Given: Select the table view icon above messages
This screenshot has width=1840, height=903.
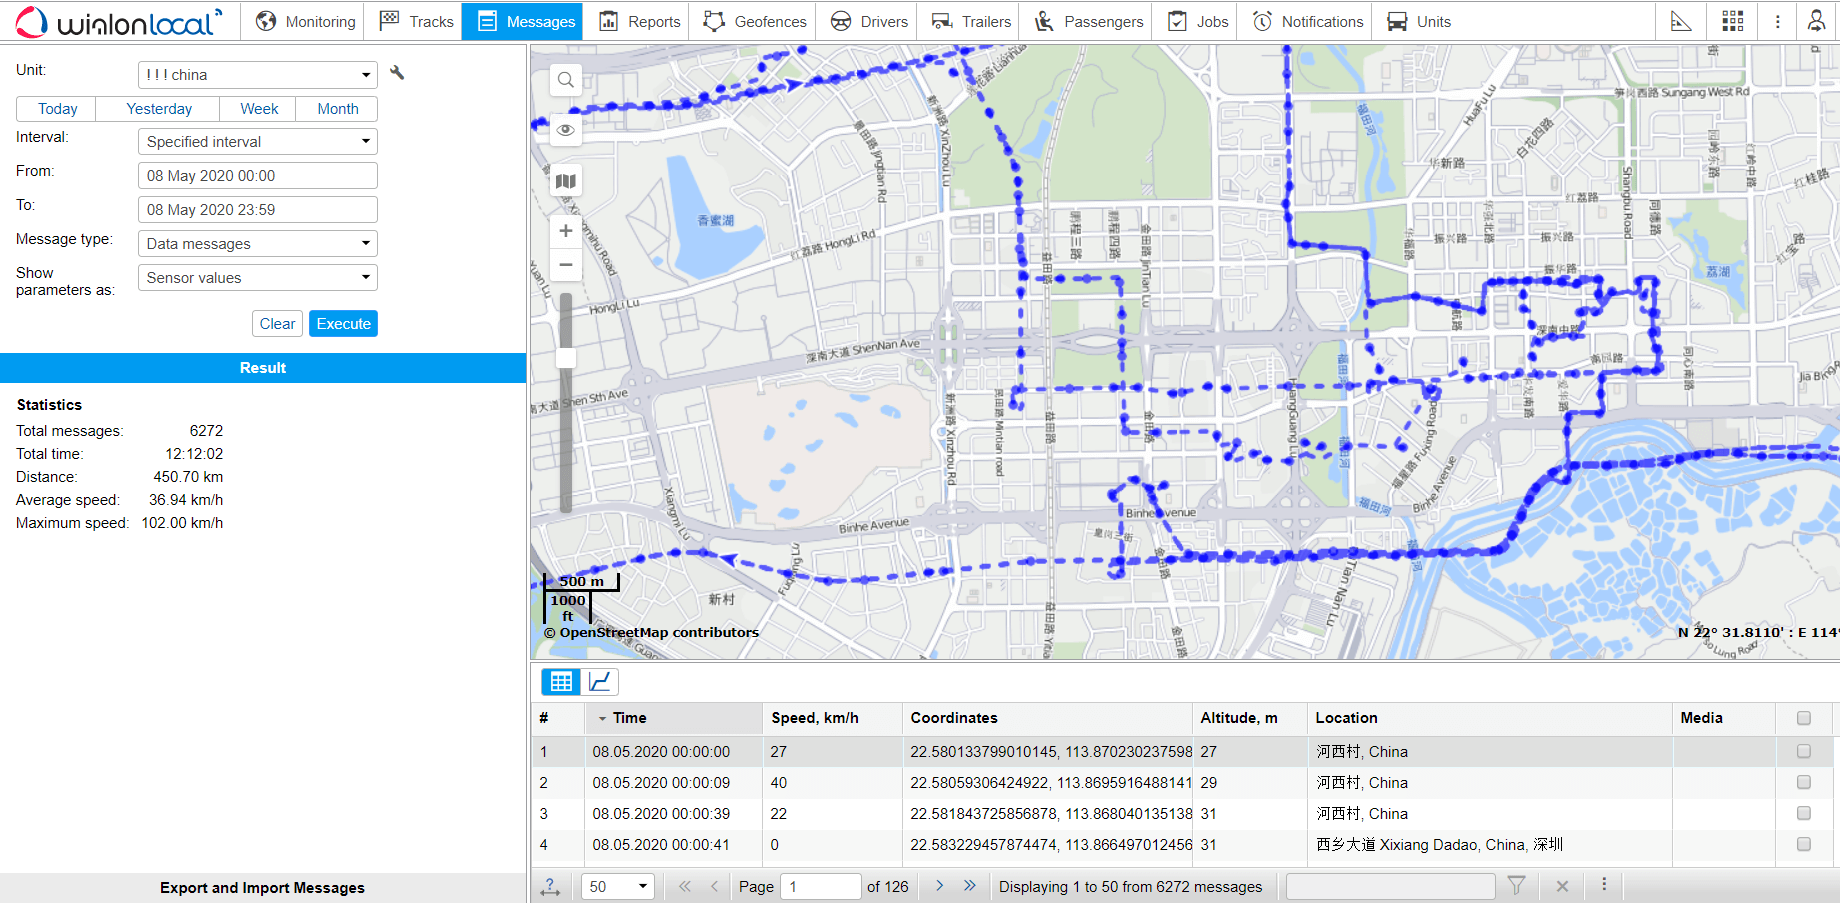Looking at the screenshot, I should [x=561, y=681].
